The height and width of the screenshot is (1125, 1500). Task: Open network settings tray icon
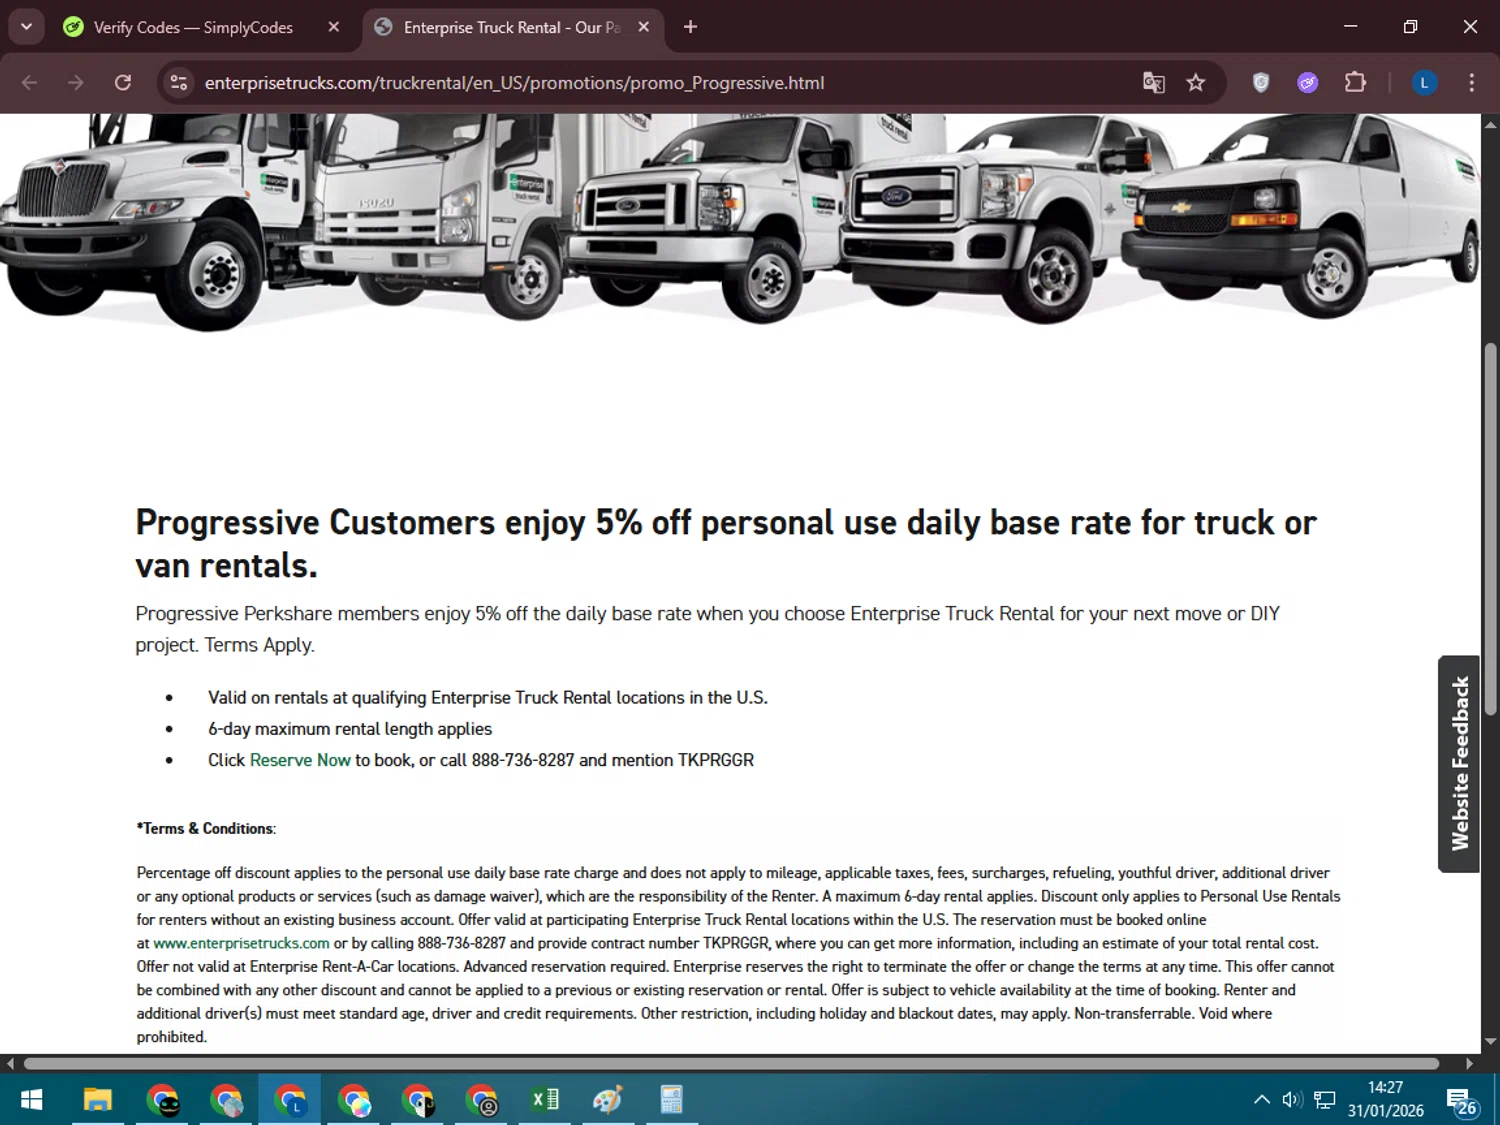[x=1325, y=1100]
